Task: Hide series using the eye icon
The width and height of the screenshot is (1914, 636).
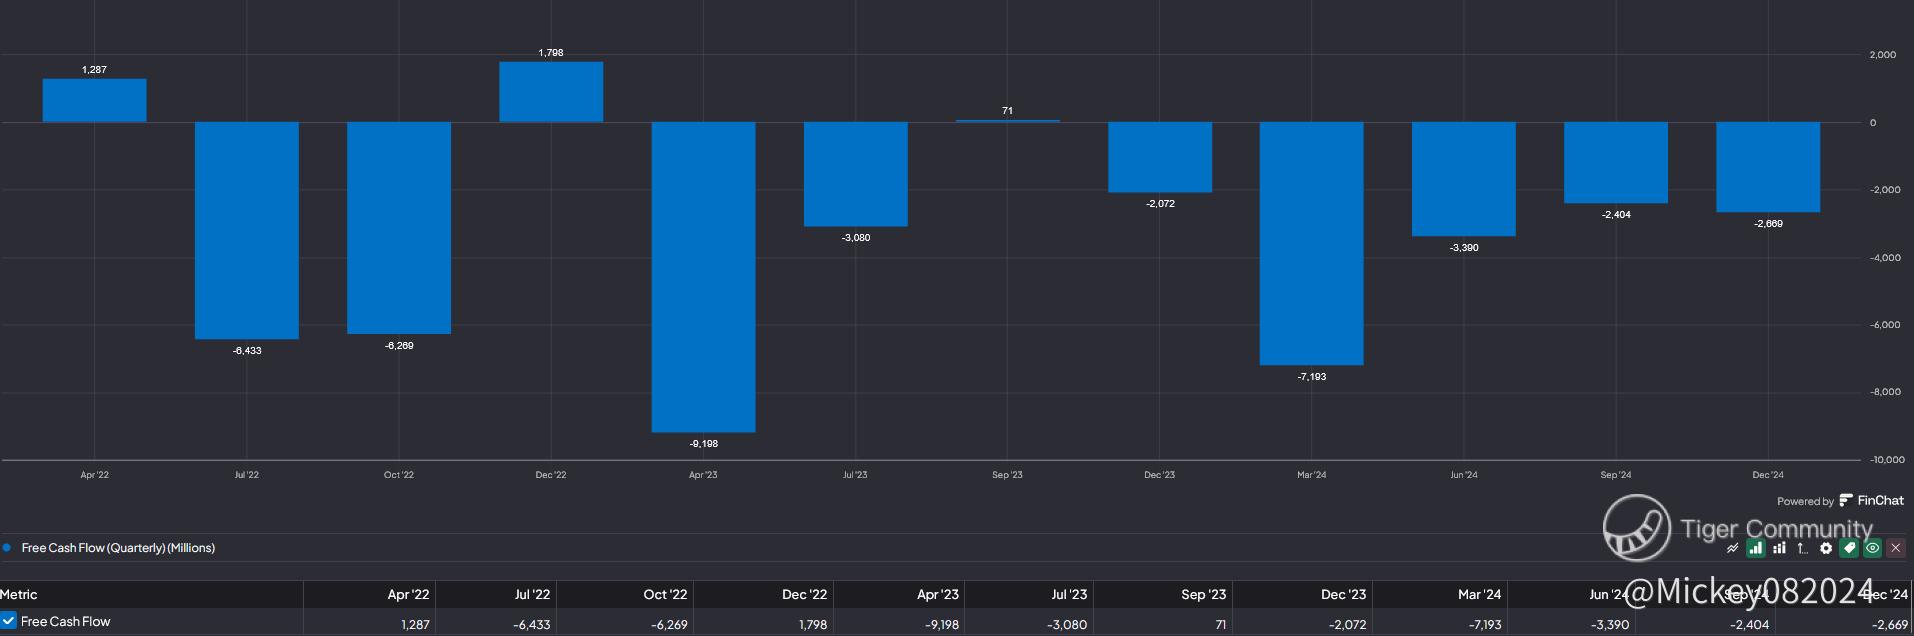Action: [x=1872, y=548]
